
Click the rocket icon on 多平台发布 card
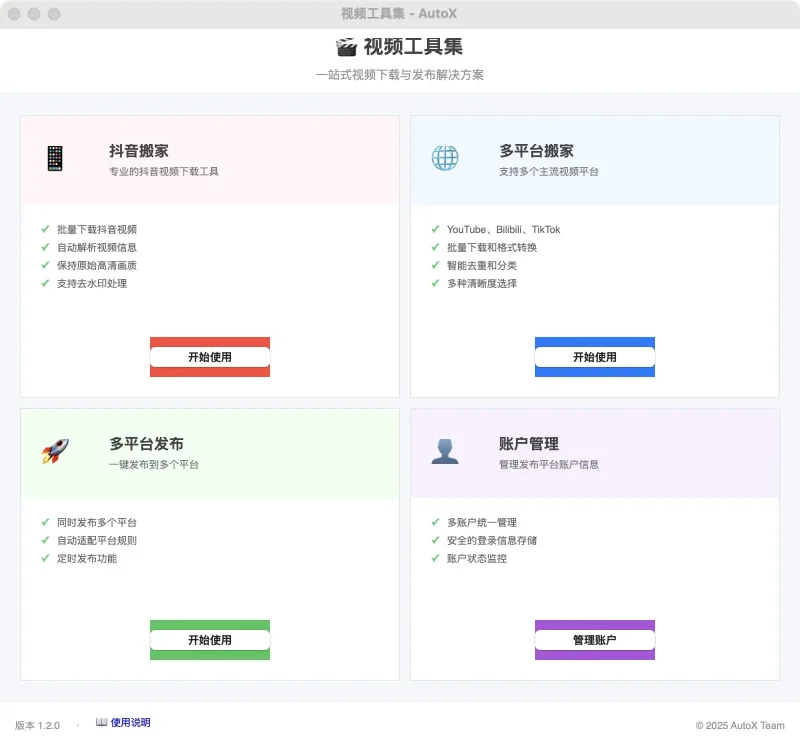(x=55, y=451)
